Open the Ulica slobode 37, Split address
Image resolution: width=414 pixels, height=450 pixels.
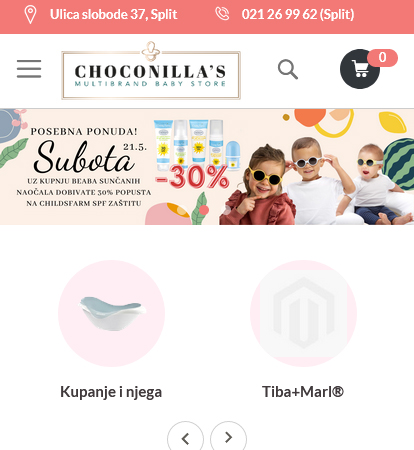[114, 14]
